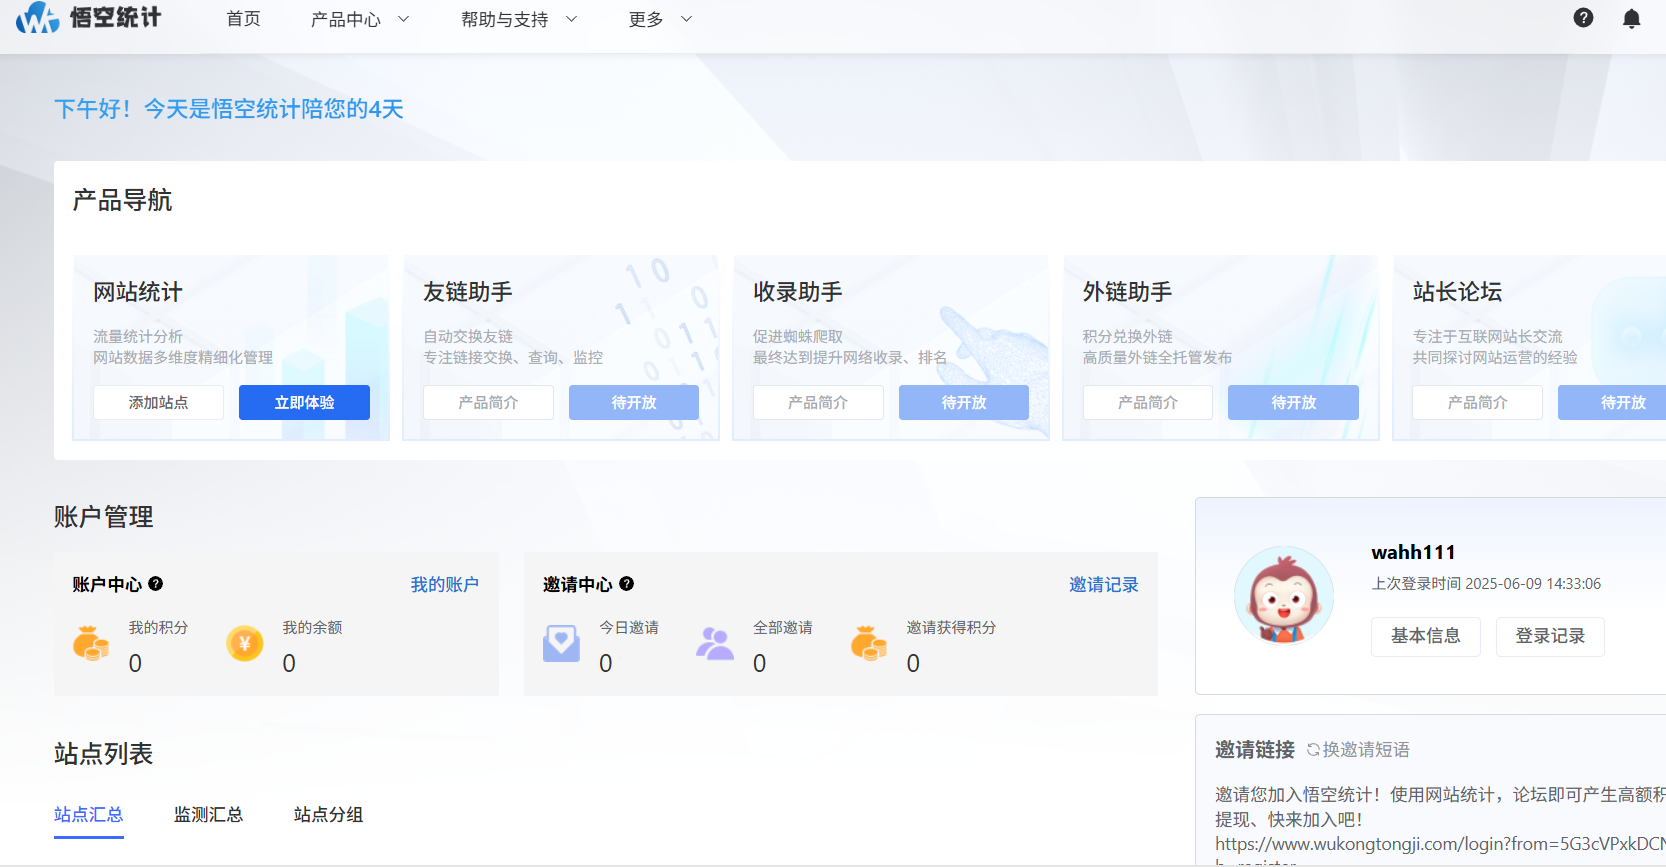Open the 邀请记录 link
The height and width of the screenshot is (867, 1666).
tap(1103, 585)
